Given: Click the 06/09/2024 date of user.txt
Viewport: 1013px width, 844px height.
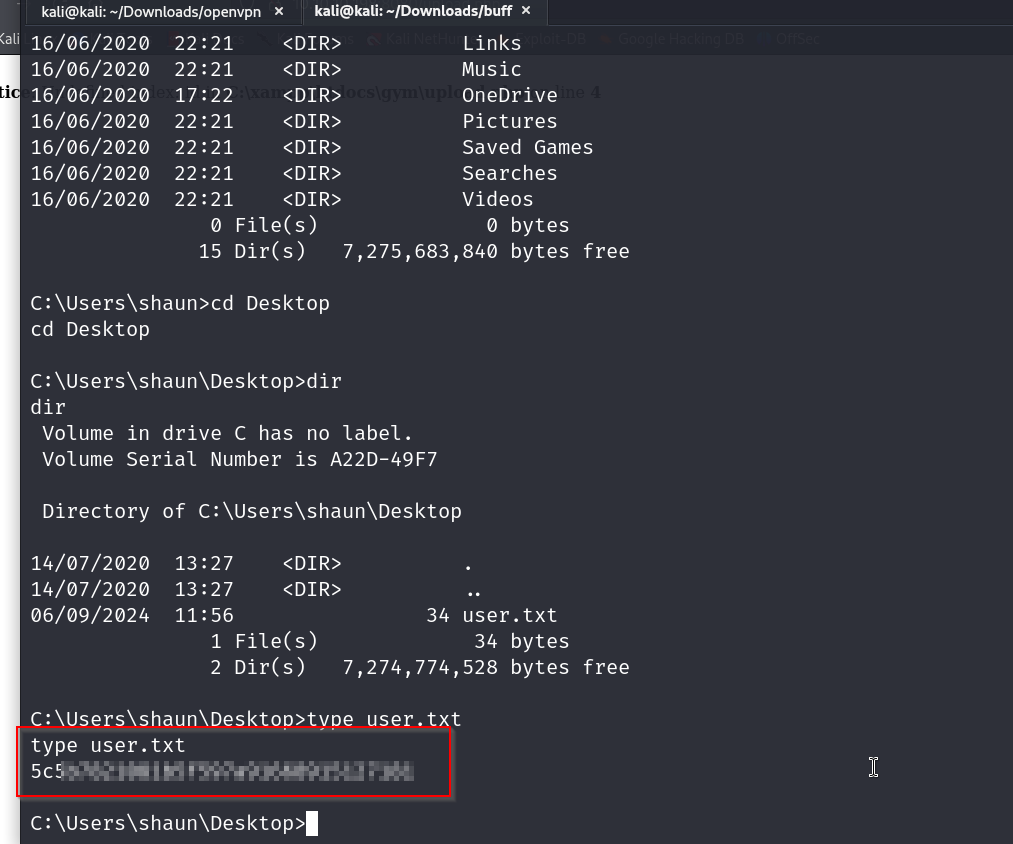Looking at the screenshot, I should coord(90,616).
